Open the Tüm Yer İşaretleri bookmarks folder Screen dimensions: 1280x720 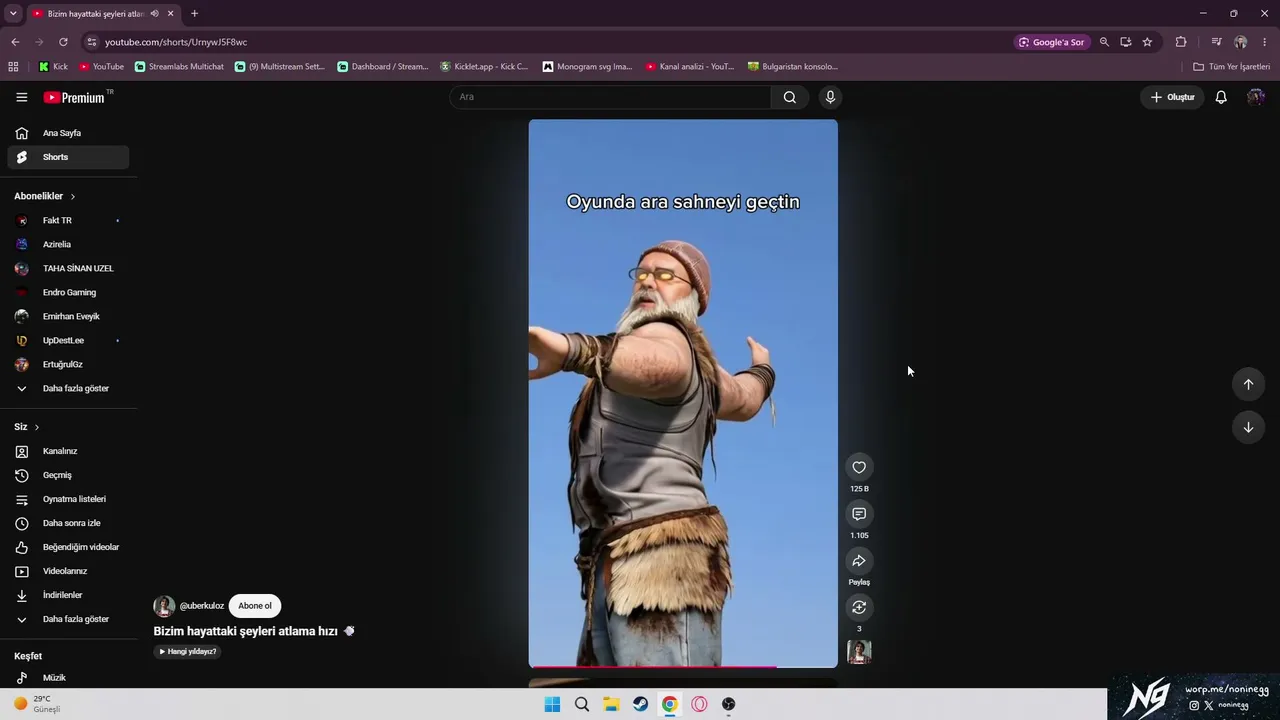coord(1232,67)
